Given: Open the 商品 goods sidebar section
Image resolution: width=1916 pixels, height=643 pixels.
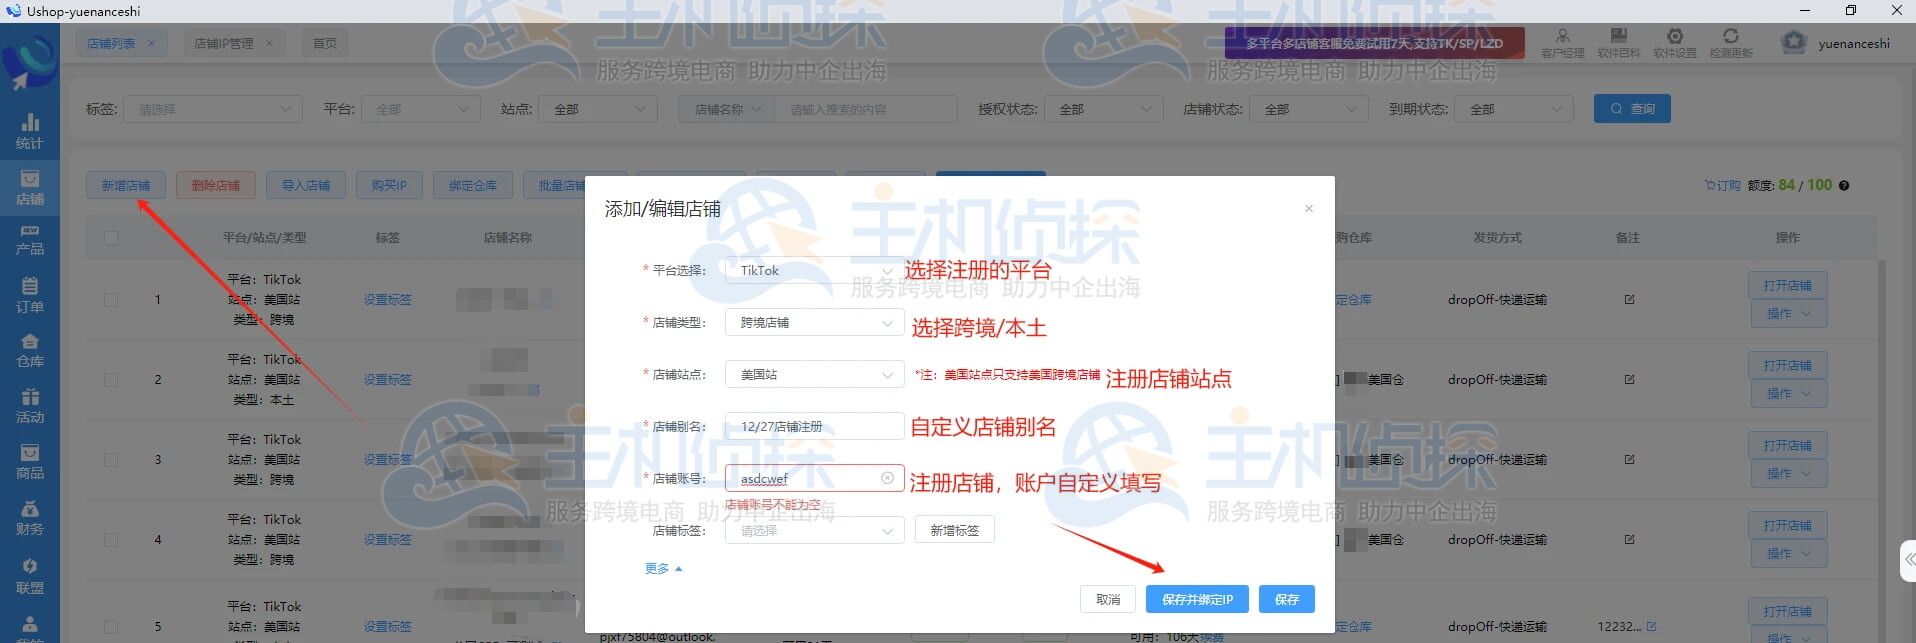Looking at the screenshot, I should (30, 463).
